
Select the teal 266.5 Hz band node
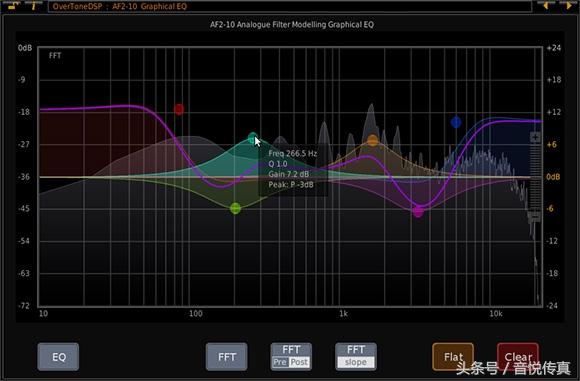tap(253, 138)
